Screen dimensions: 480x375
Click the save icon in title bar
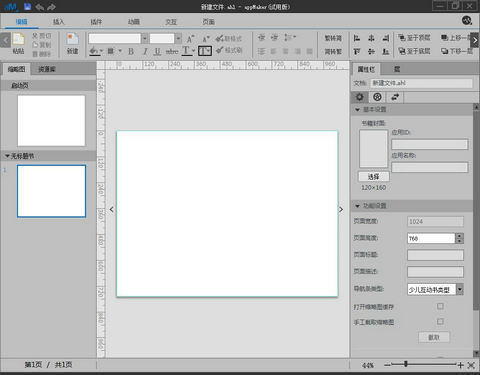tap(27, 6)
